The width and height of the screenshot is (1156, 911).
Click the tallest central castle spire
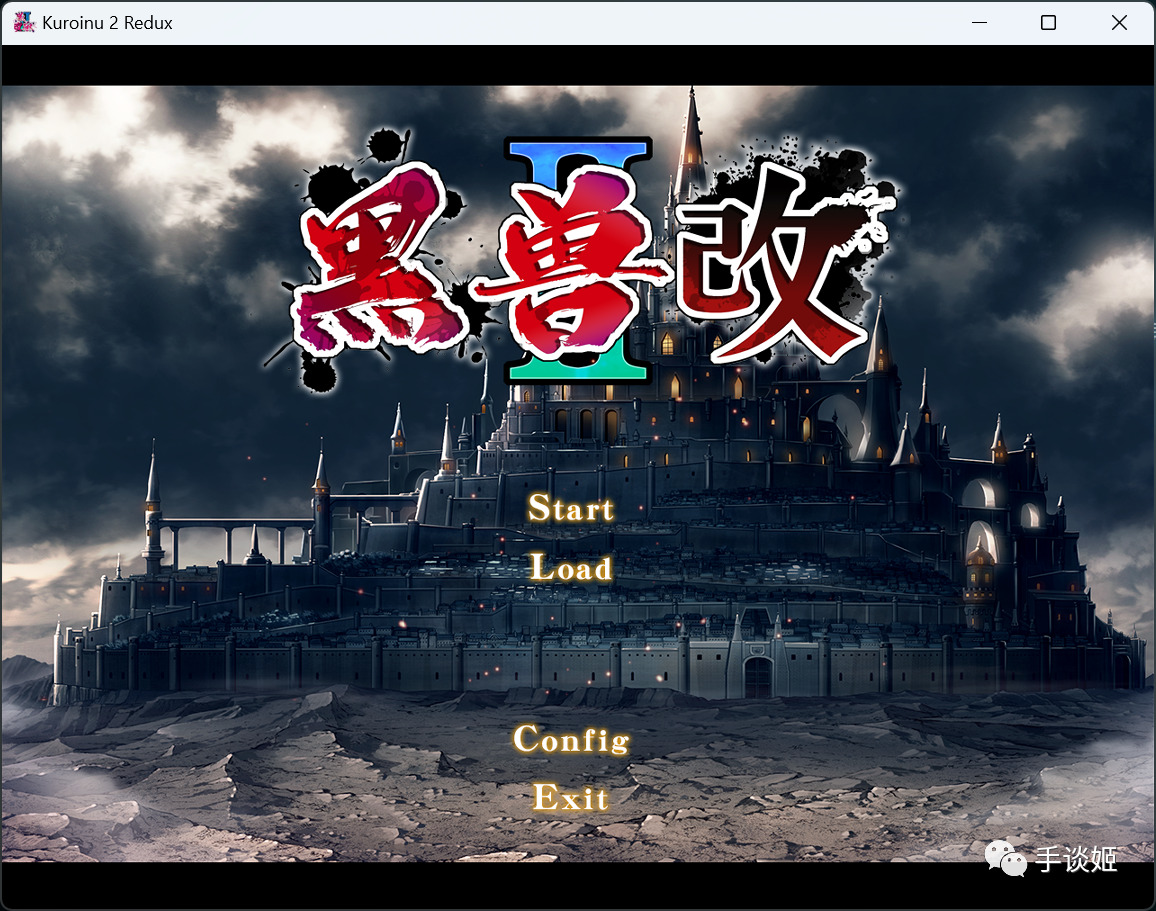(x=692, y=140)
